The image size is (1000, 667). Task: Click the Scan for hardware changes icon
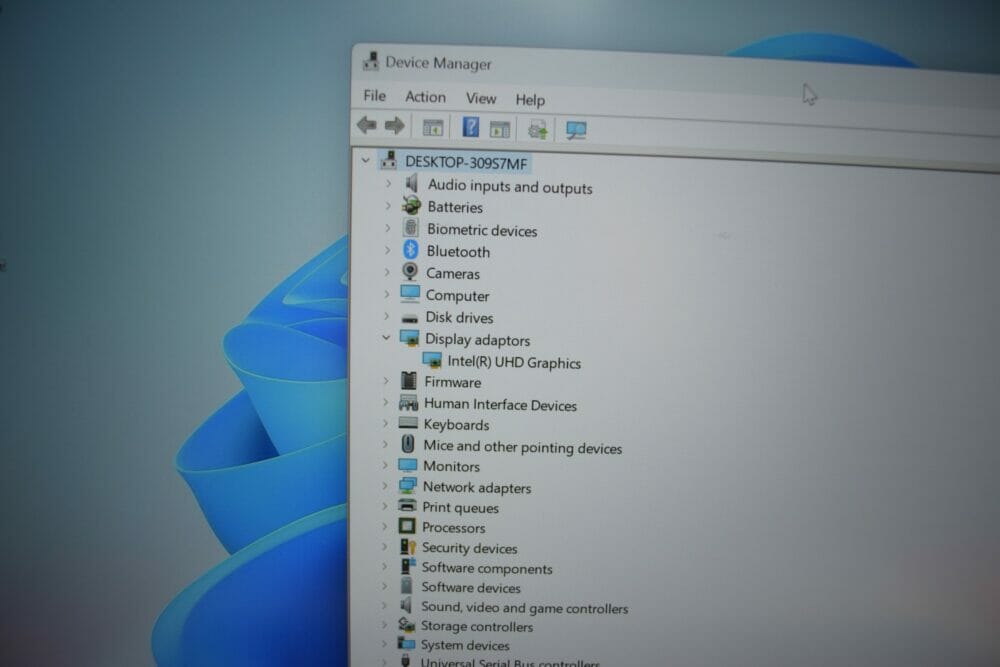(x=576, y=131)
